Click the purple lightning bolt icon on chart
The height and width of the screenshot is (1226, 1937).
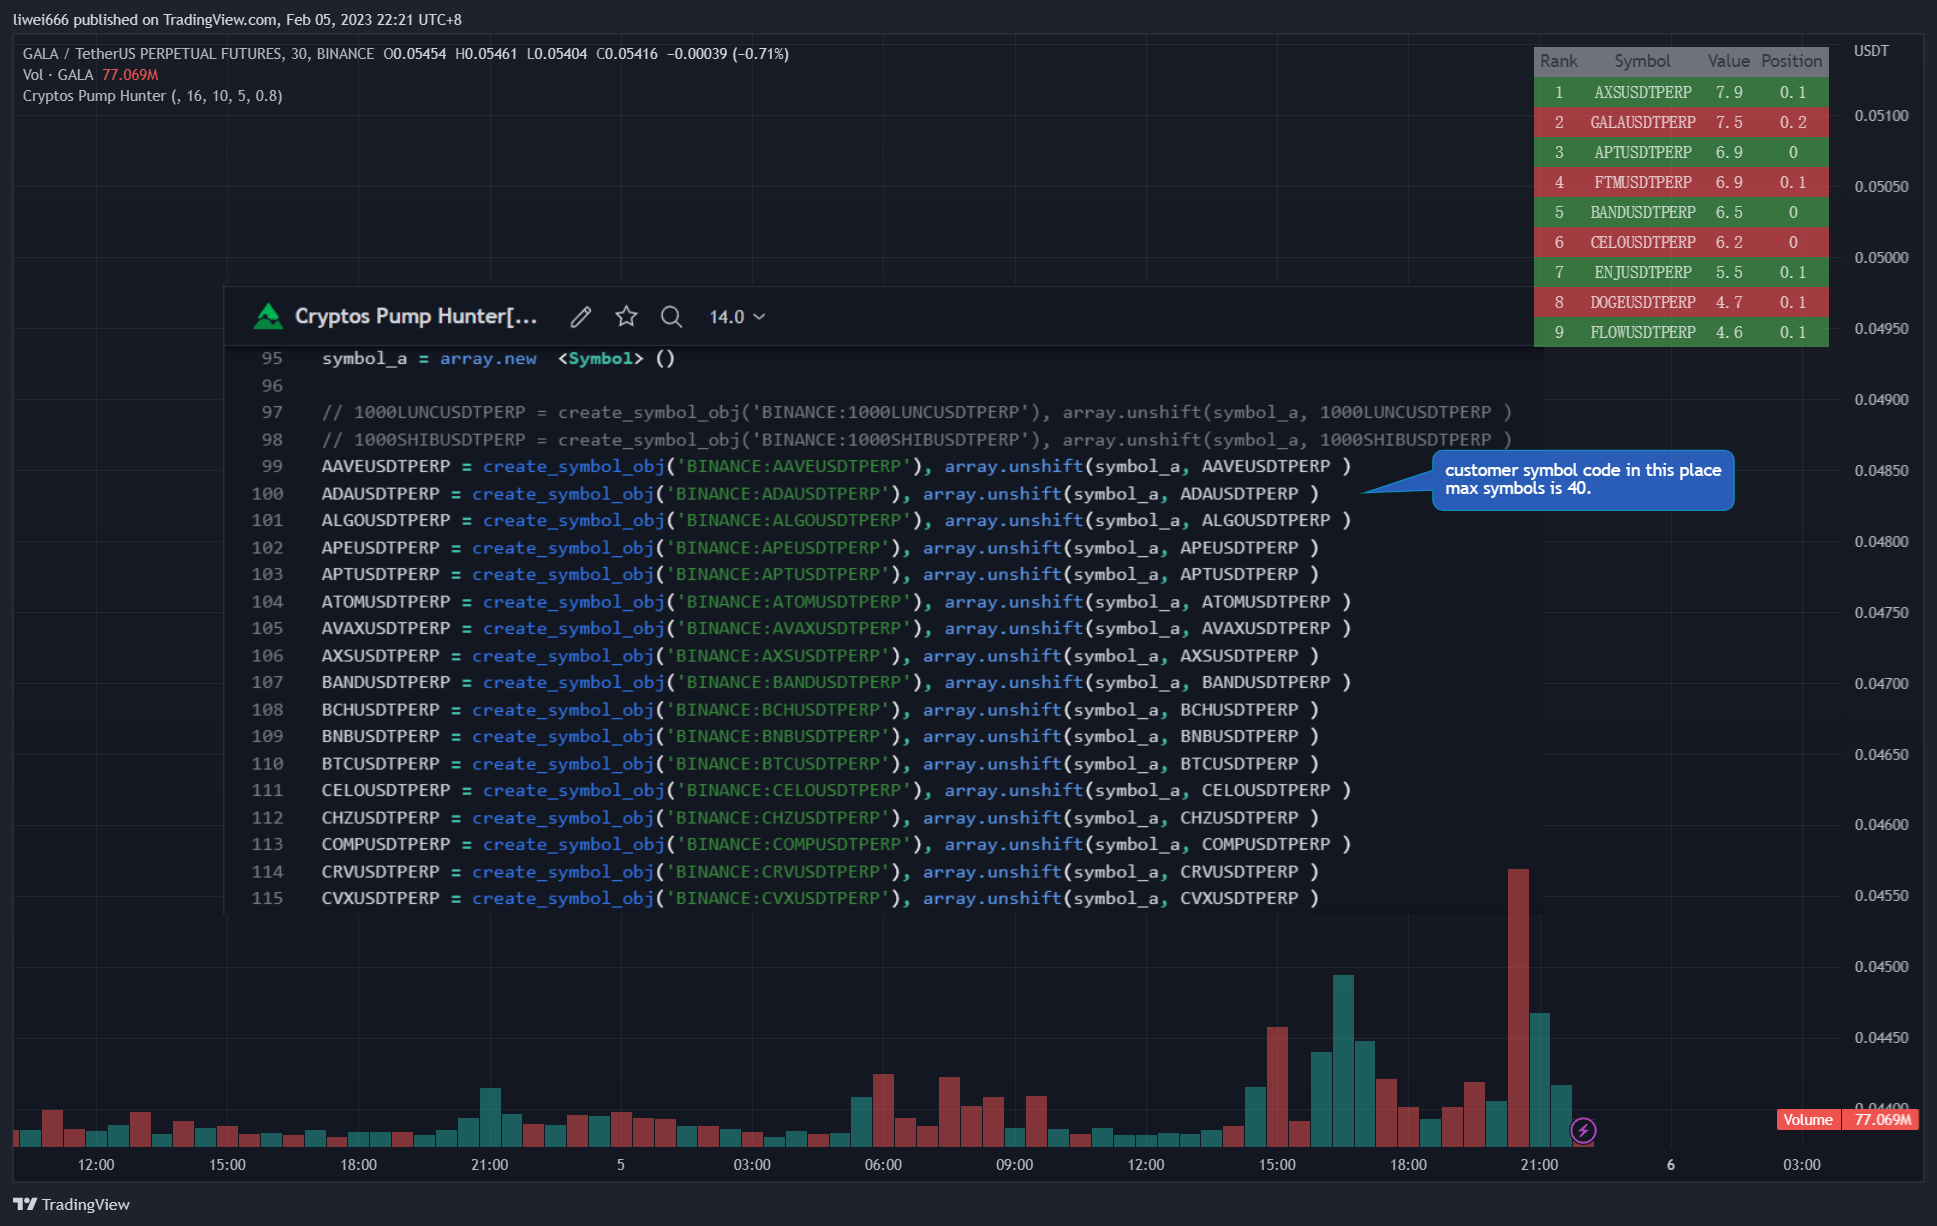tap(1583, 1130)
